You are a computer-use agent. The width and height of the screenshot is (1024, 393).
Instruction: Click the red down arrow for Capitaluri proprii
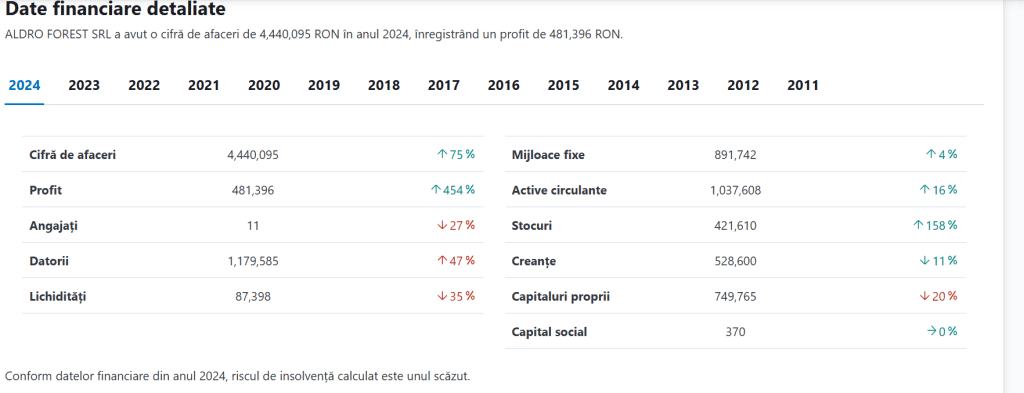click(x=925, y=296)
